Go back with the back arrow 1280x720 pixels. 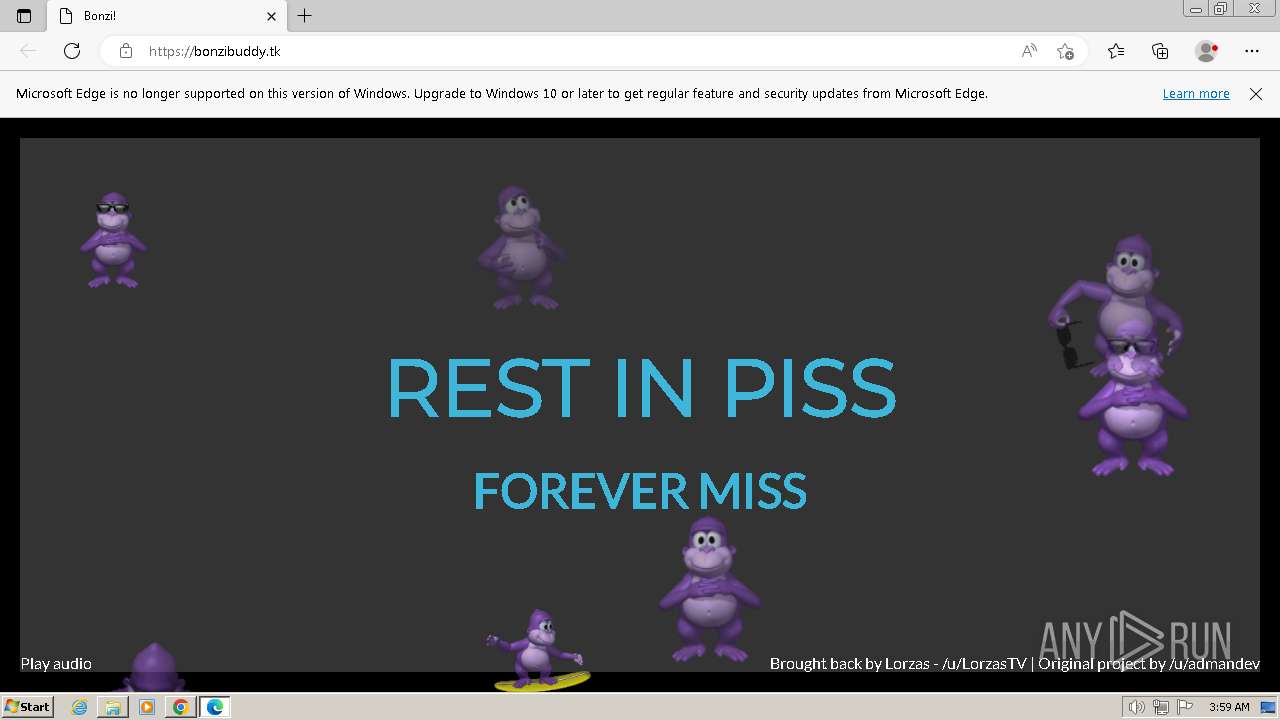click(28, 51)
